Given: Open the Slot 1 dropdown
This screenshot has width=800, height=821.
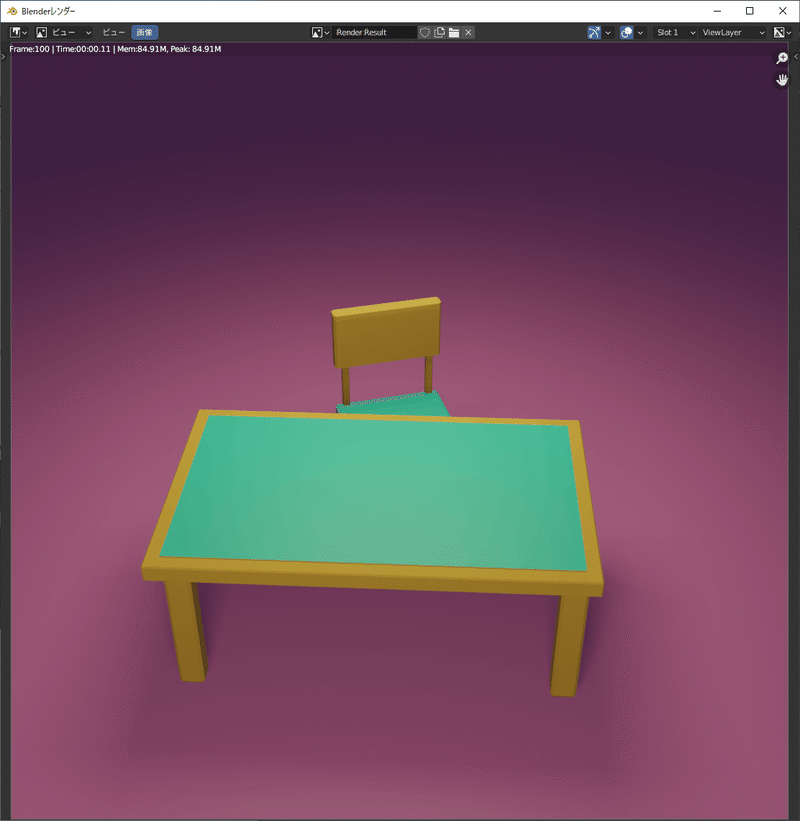Looking at the screenshot, I should click(674, 32).
